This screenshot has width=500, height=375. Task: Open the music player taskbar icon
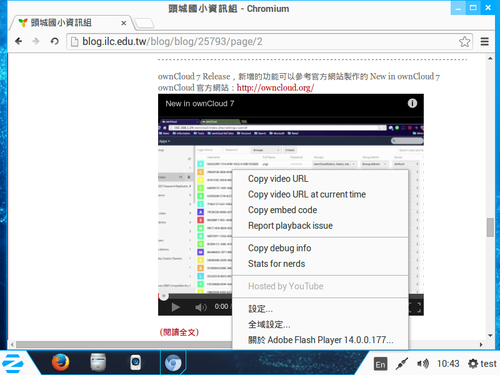(x=135, y=363)
